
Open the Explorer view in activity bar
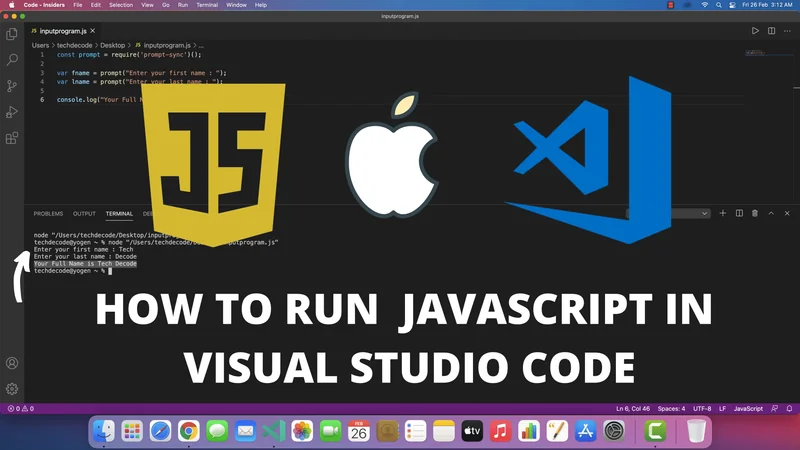[12, 34]
